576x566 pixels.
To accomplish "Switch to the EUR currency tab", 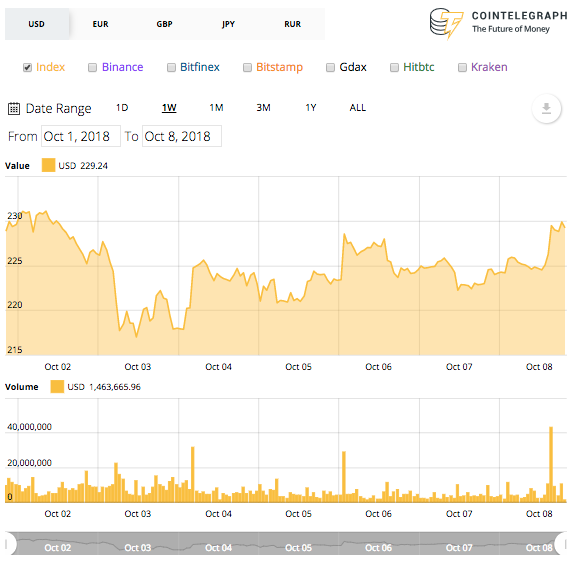I will tap(100, 24).
